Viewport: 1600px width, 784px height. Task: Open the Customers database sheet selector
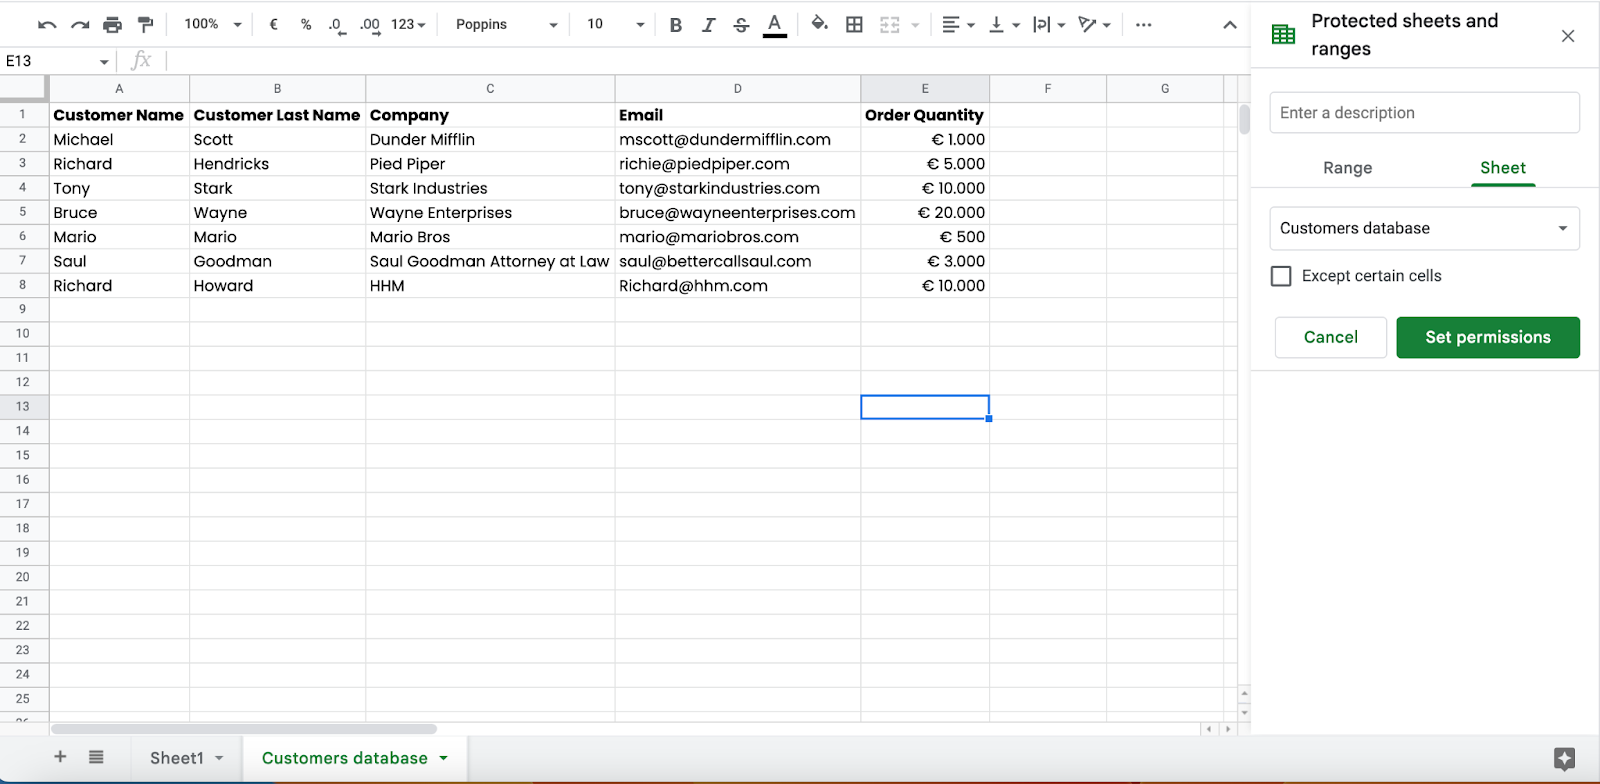[x=1425, y=228]
